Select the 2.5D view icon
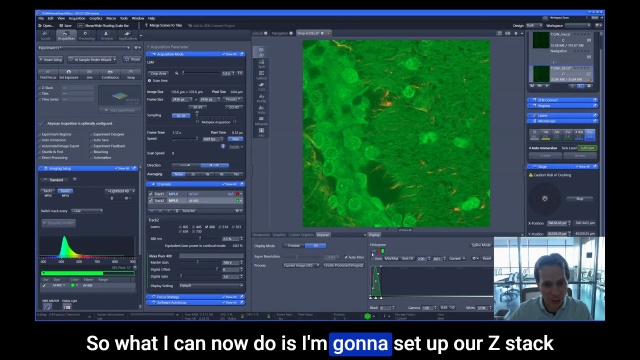Viewport: 640px width, 360px height. pos(261,87)
